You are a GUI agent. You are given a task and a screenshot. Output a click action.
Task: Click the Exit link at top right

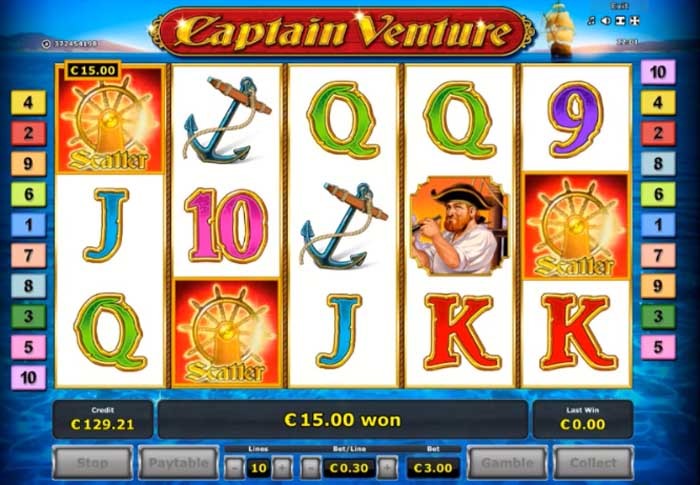point(620,6)
